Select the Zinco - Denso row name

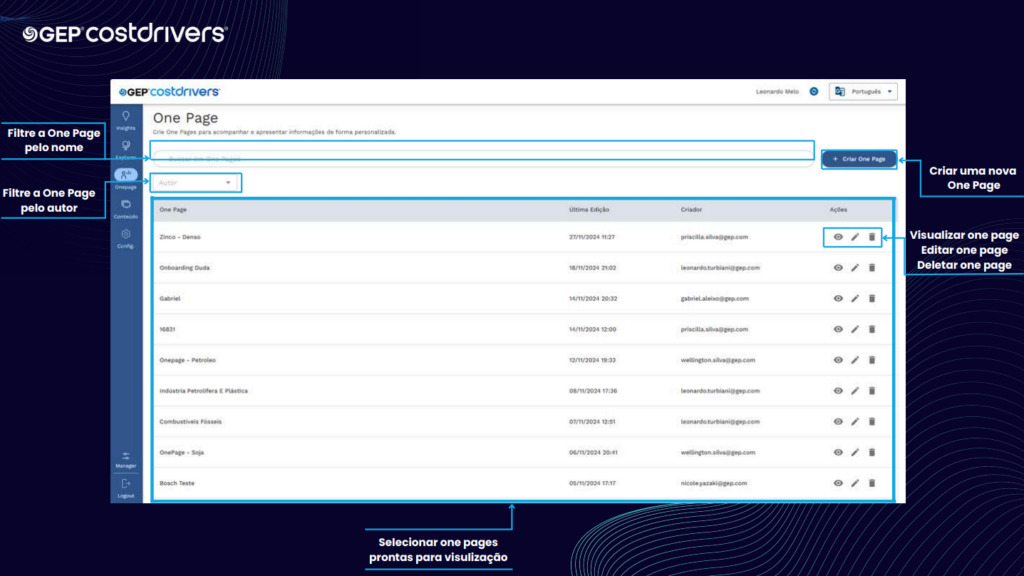180,237
